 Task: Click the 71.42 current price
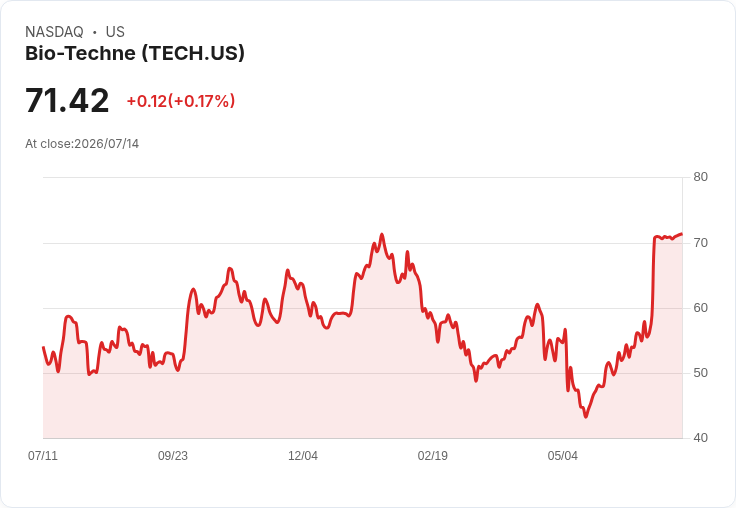click(x=67, y=100)
